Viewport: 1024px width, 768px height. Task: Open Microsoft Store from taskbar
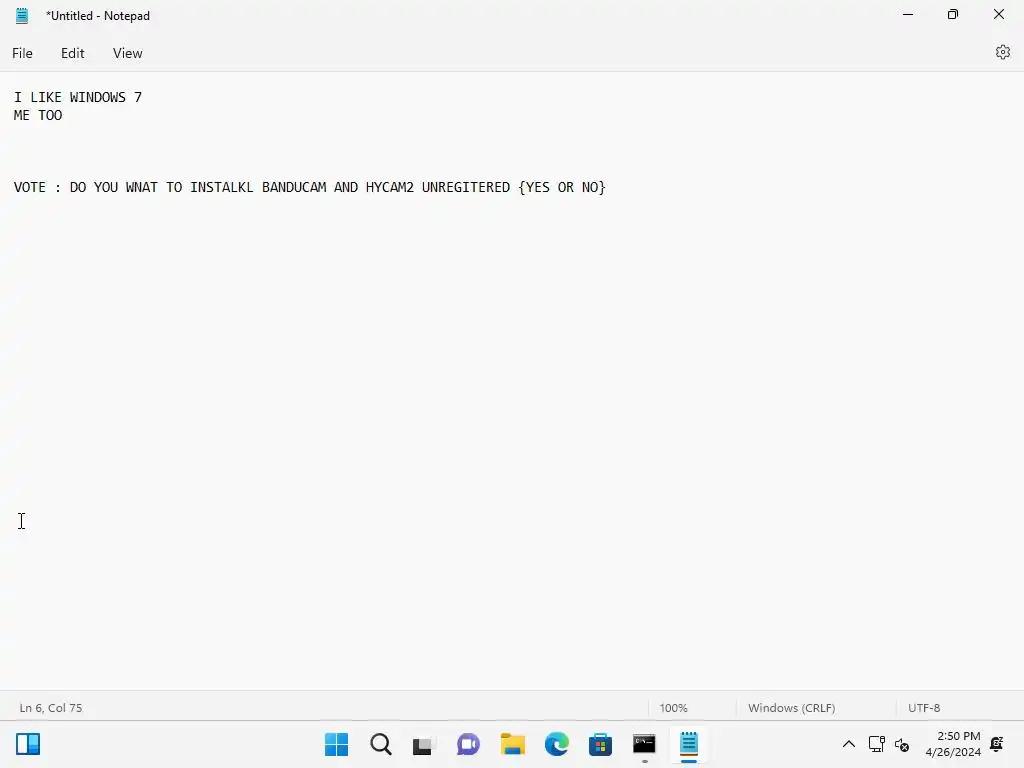pyautogui.click(x=600, y=744)
